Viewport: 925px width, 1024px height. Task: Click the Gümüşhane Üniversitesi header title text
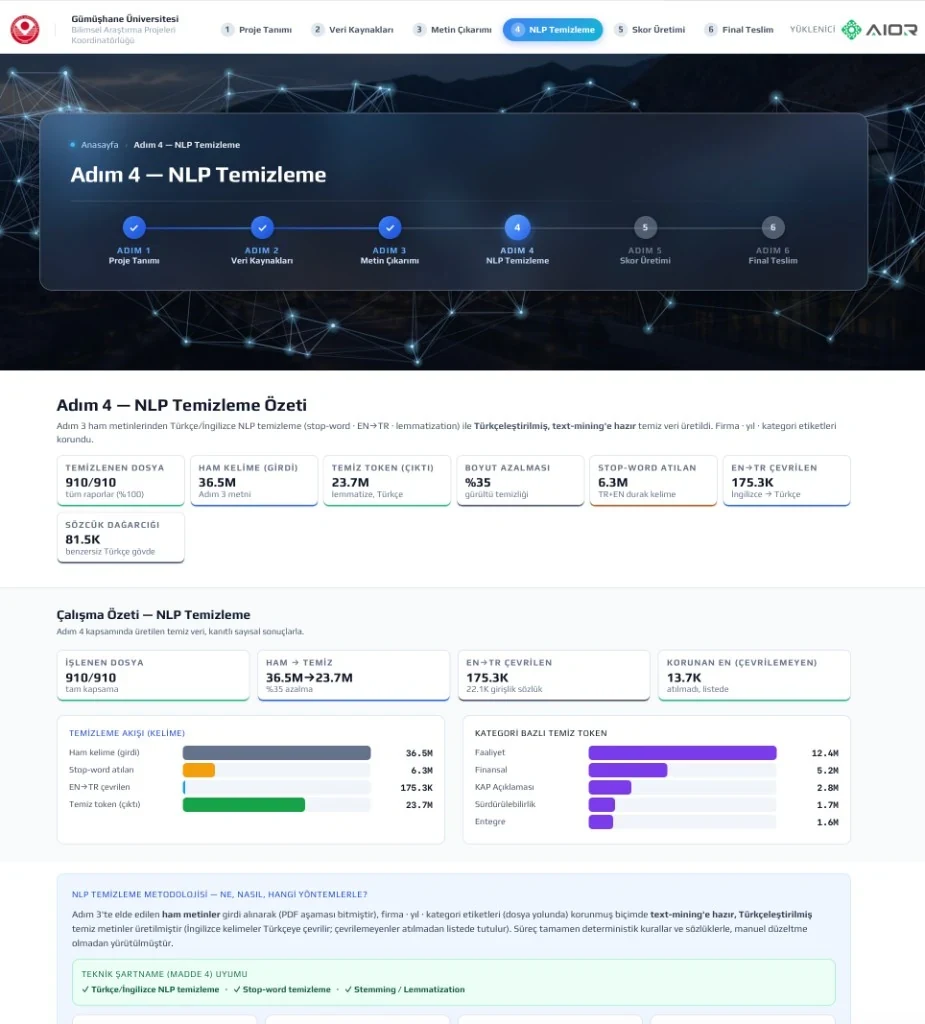click(125, 18)
